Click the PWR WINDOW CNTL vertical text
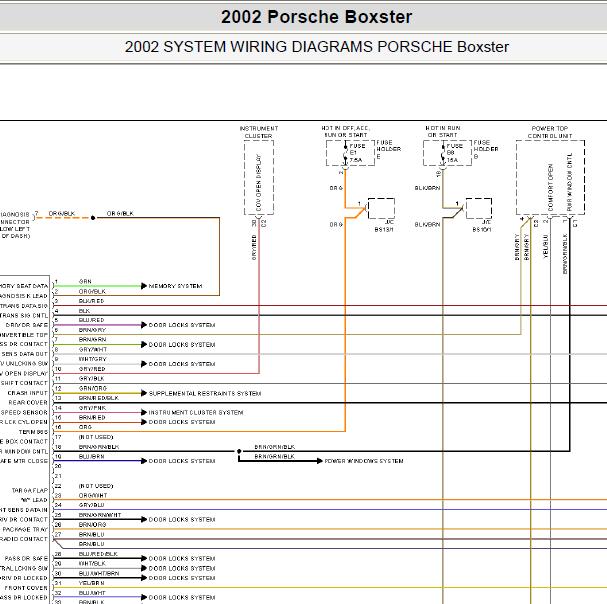Screen dimensions: 607x604 click(x=569, y=182)
